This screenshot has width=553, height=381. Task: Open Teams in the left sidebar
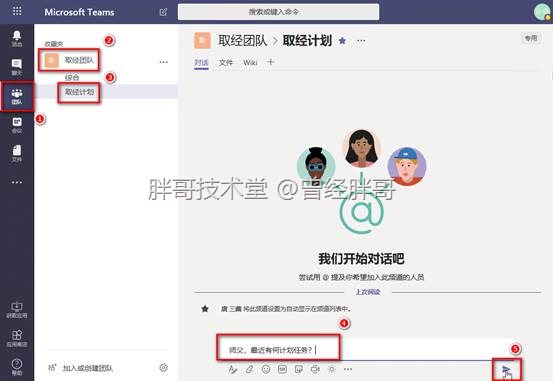pos(17,96)
